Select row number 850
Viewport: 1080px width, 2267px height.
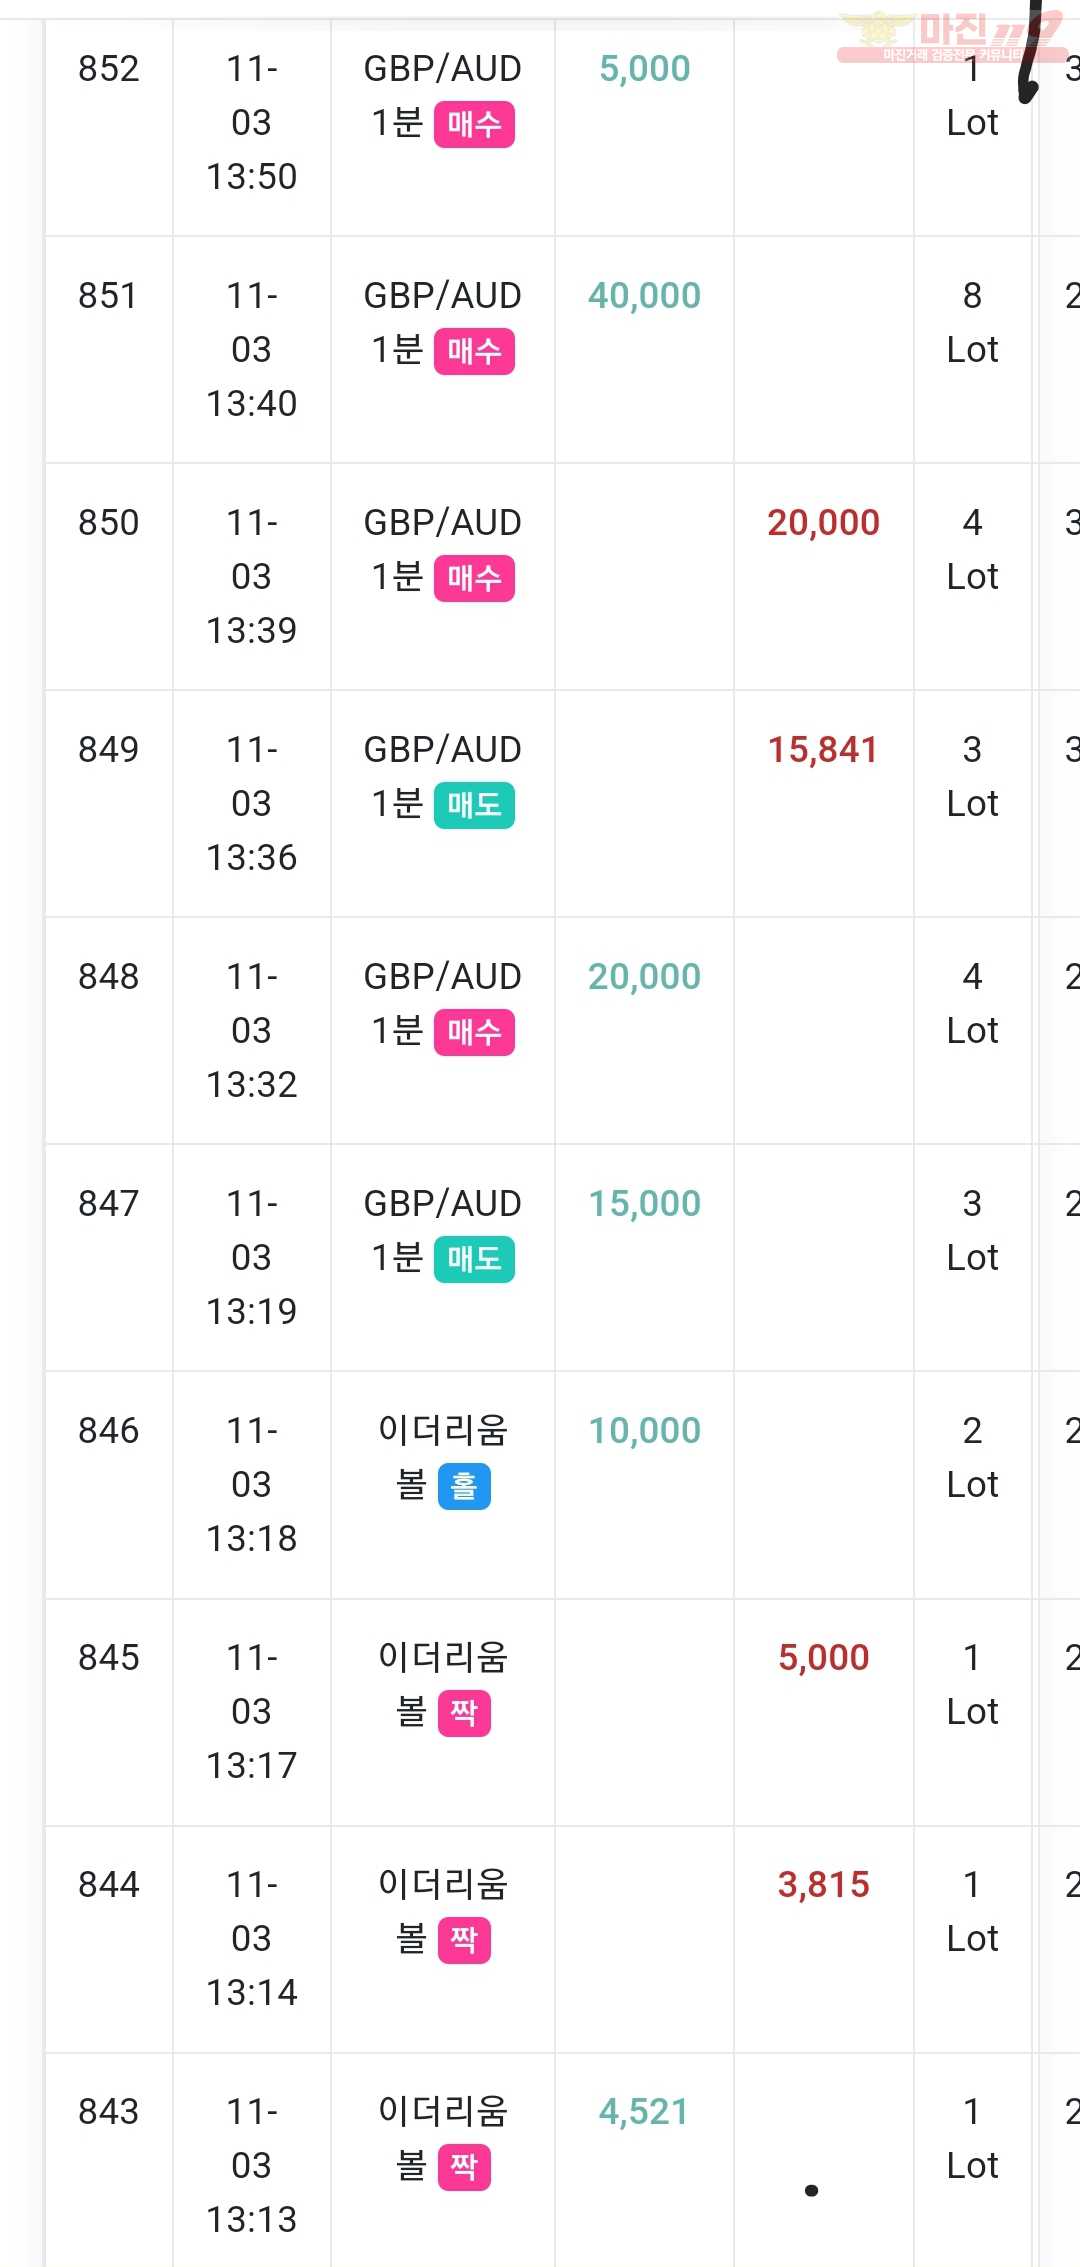(x=108, y=523)
